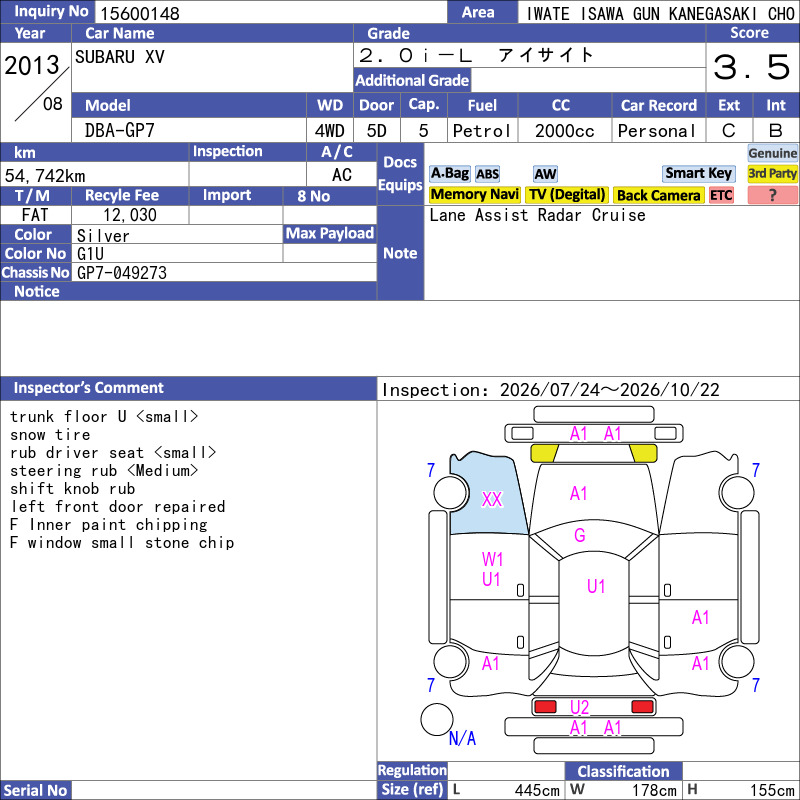Click the Petrol fuel value
This screenshot has height=800, width=800.
481,131
